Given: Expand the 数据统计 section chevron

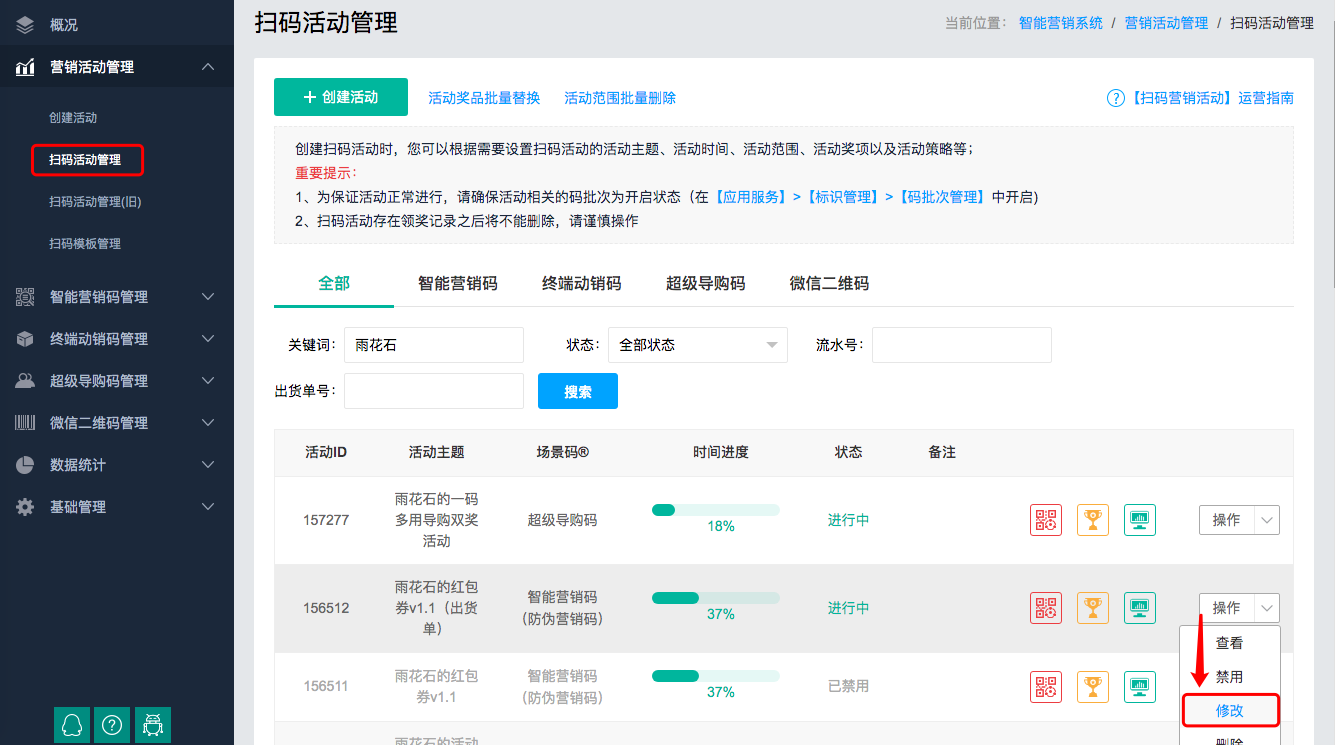Looking at the screenshot, I should pos(208,465).
